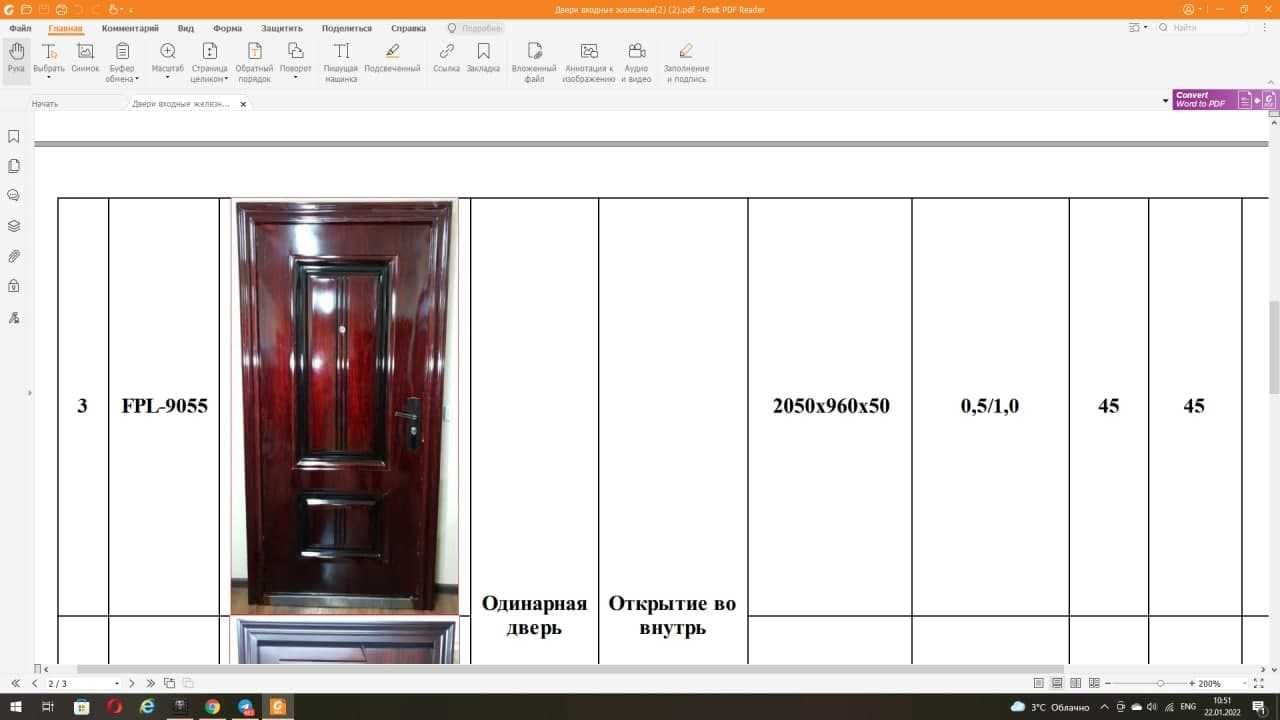Open the pages panel in left sidebar
Image resolution: width=1280 pixels, height=720 pixels.
click(x=14, y=166)
